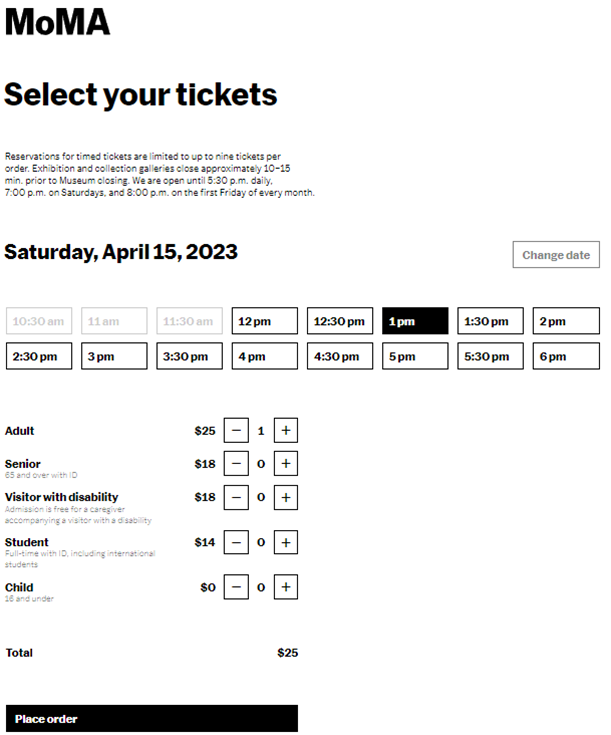
Task: Increase the Student ticket quantity
Action: point(286,542)
